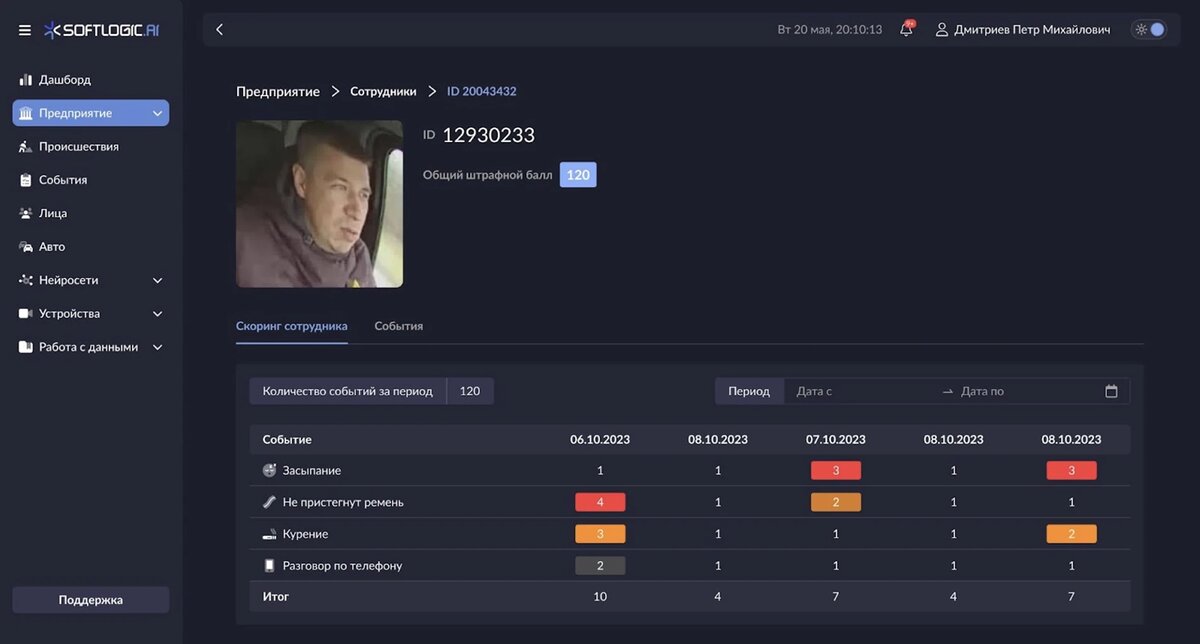This screenshot has width=1200, height=644.
Task: Click the user profile icon
Action: pyautogui.click(x=941, y=30)
